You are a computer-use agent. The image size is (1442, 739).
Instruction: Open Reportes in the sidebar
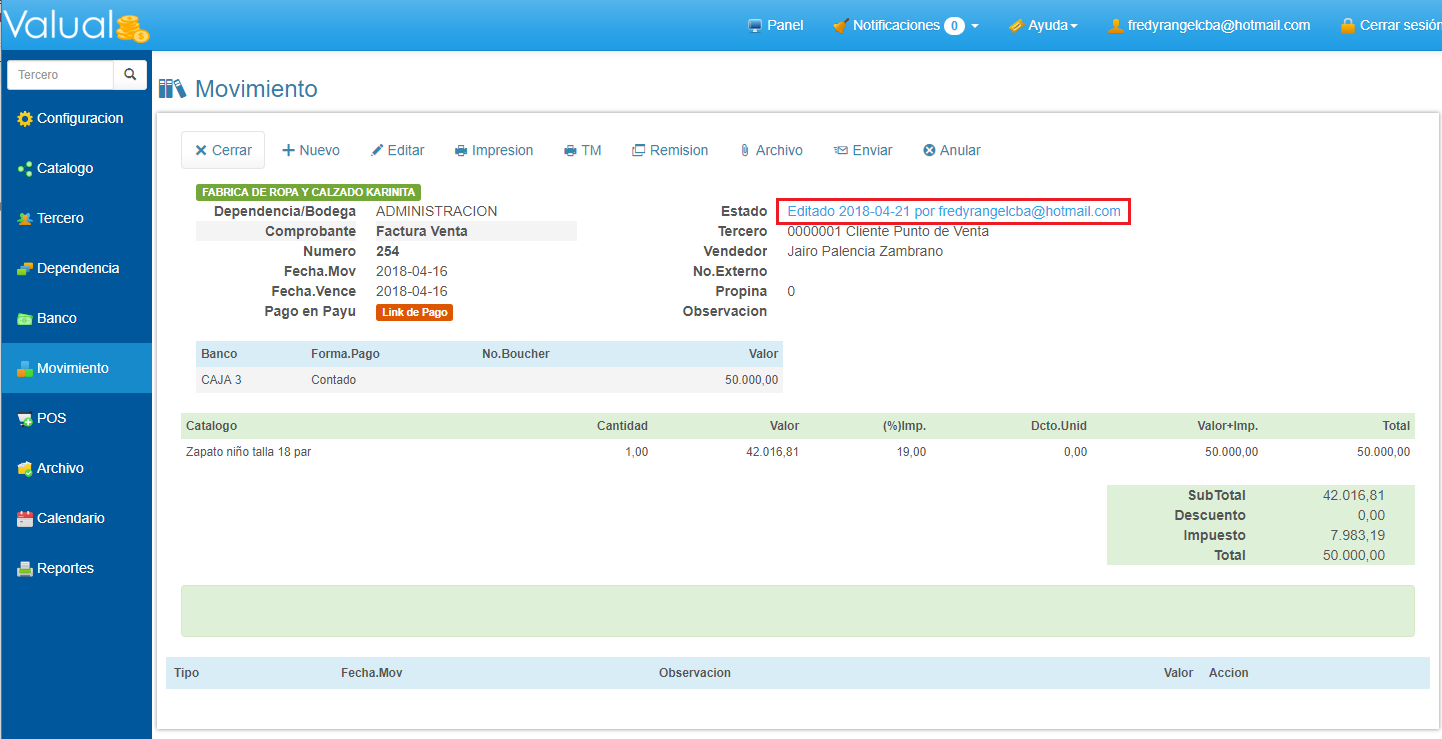click(x=65, y=568)
